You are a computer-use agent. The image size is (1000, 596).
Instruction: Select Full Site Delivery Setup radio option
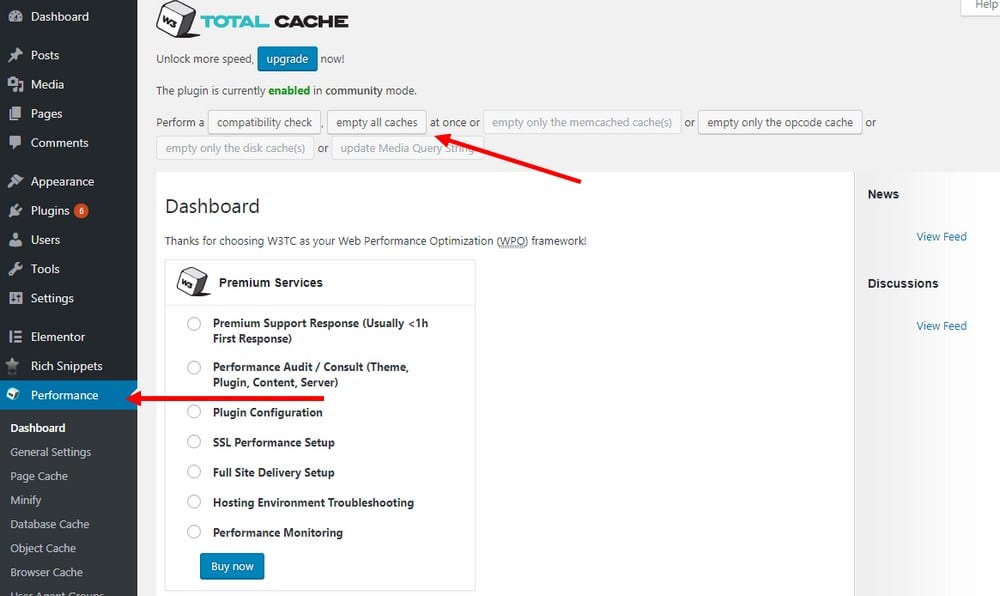click(x=194, y=472)
